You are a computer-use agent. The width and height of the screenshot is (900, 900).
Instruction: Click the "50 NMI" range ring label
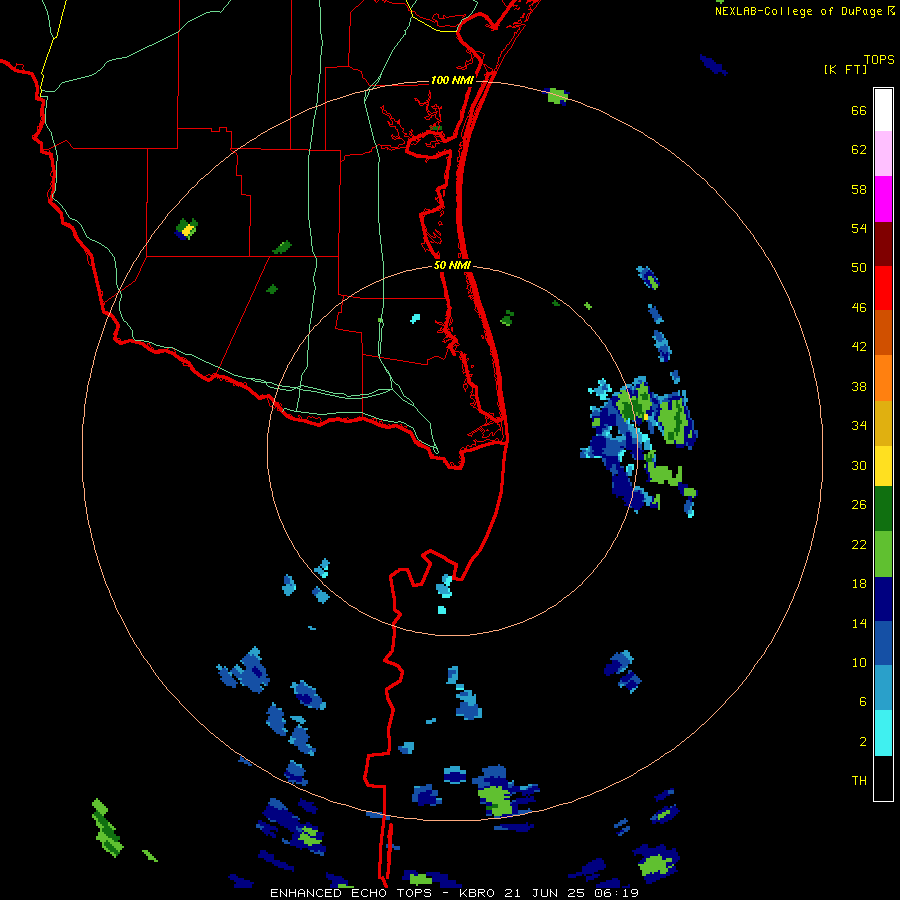pos(452,265)
